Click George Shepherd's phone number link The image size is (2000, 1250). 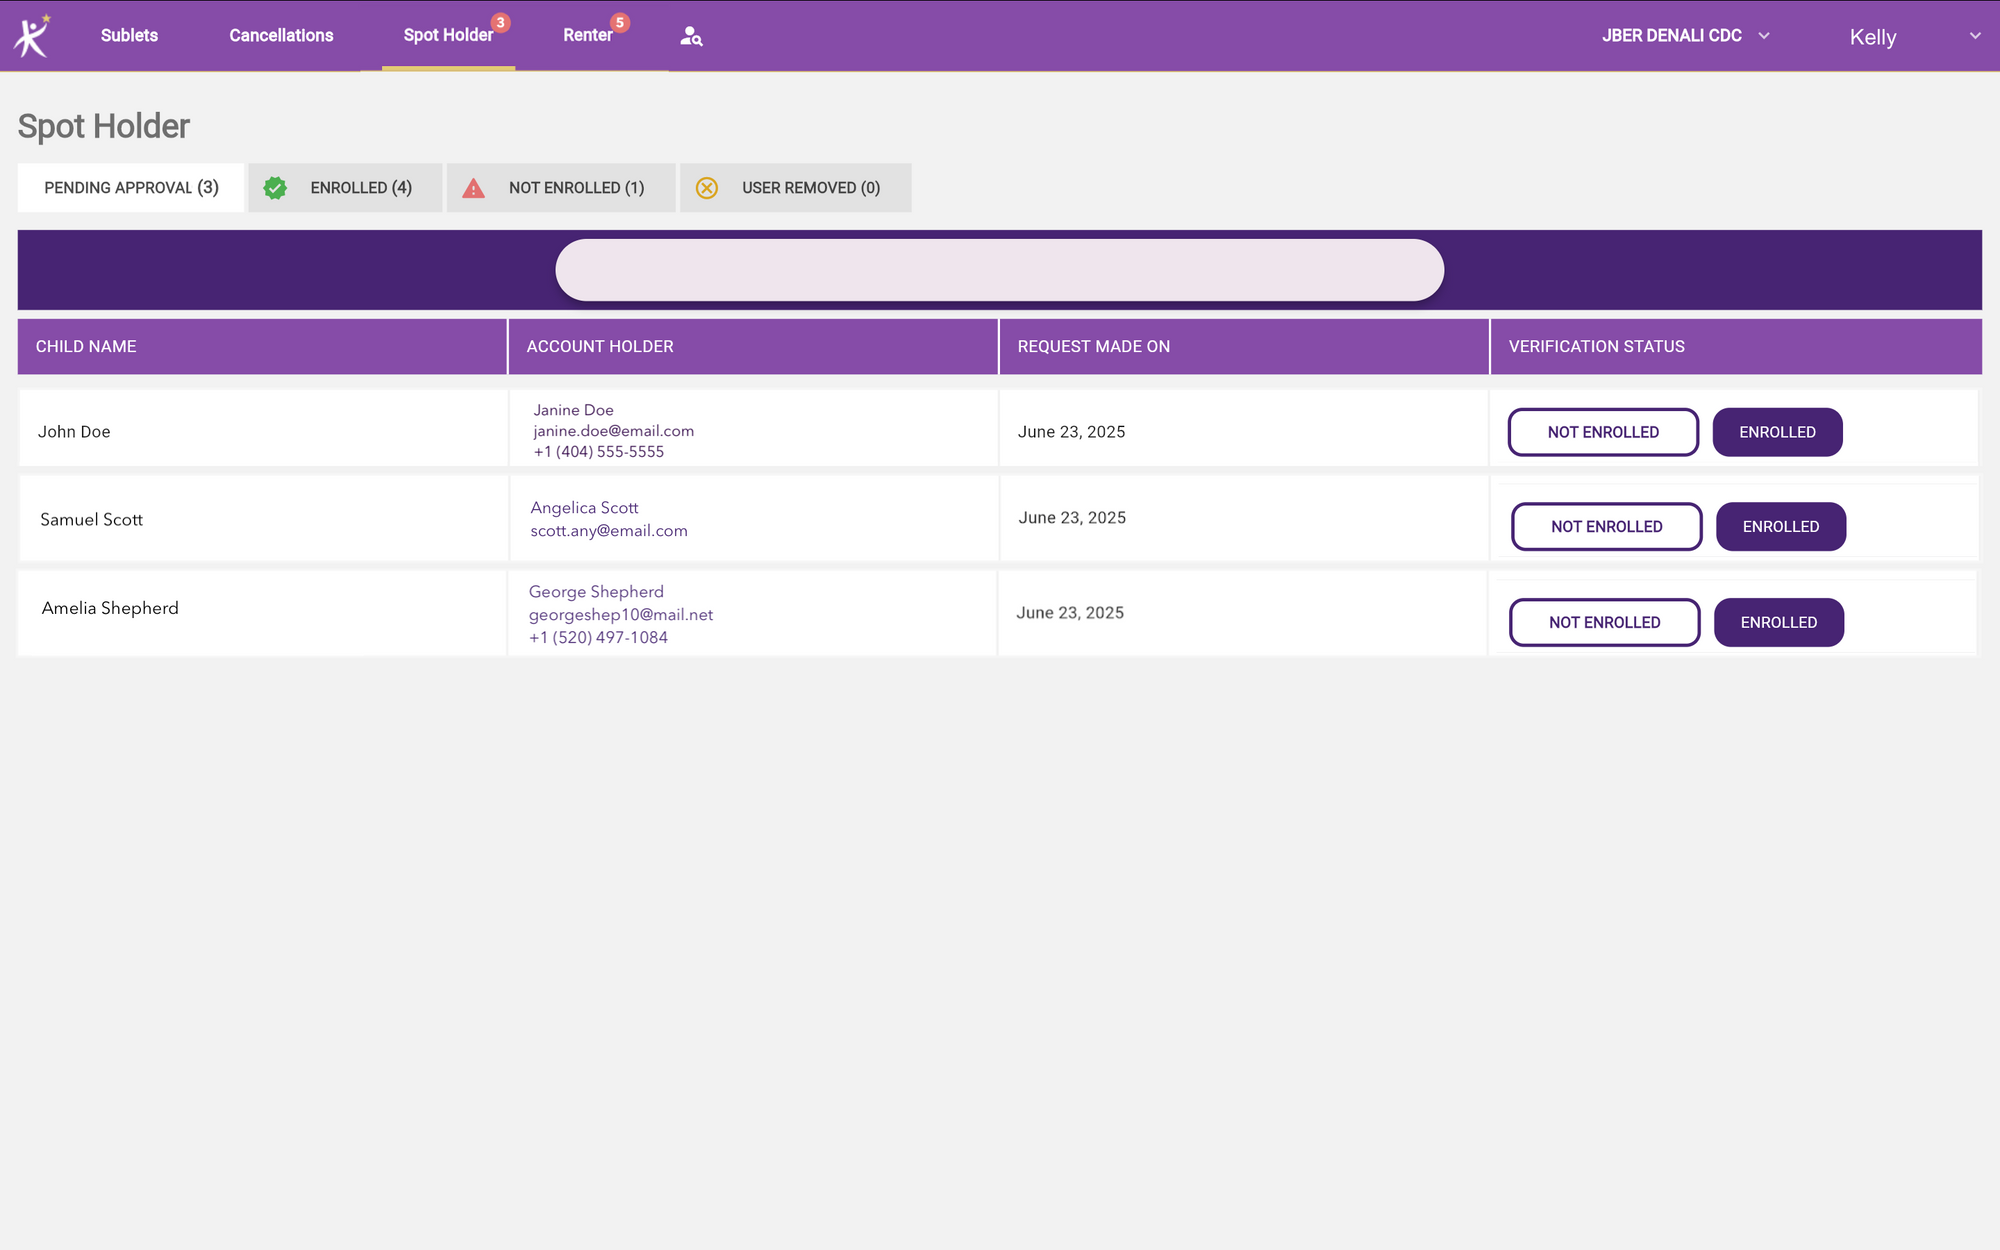click(x=598, y=638)
